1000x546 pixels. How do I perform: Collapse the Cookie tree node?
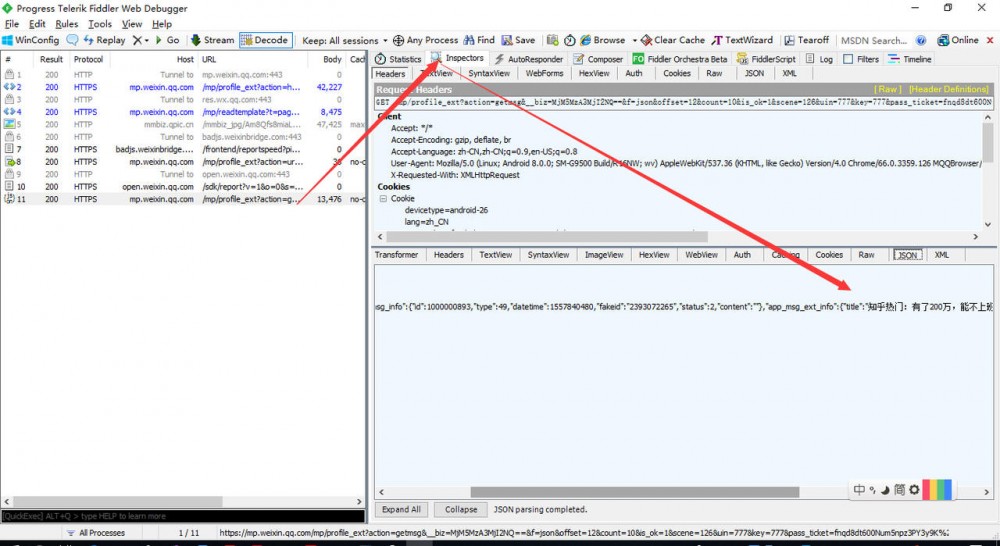383,199
